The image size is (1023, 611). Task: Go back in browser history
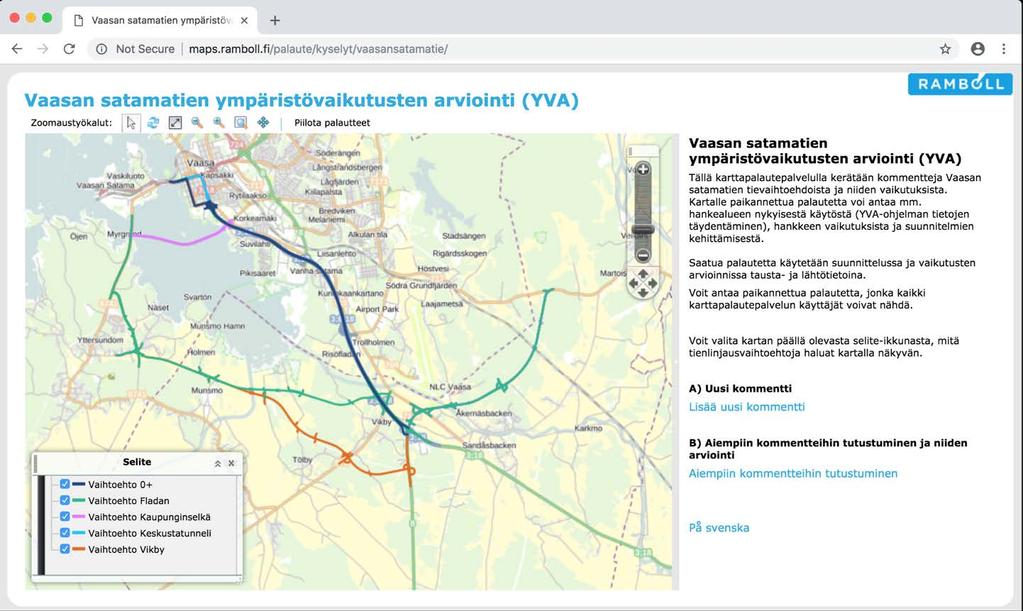point(17,49)
